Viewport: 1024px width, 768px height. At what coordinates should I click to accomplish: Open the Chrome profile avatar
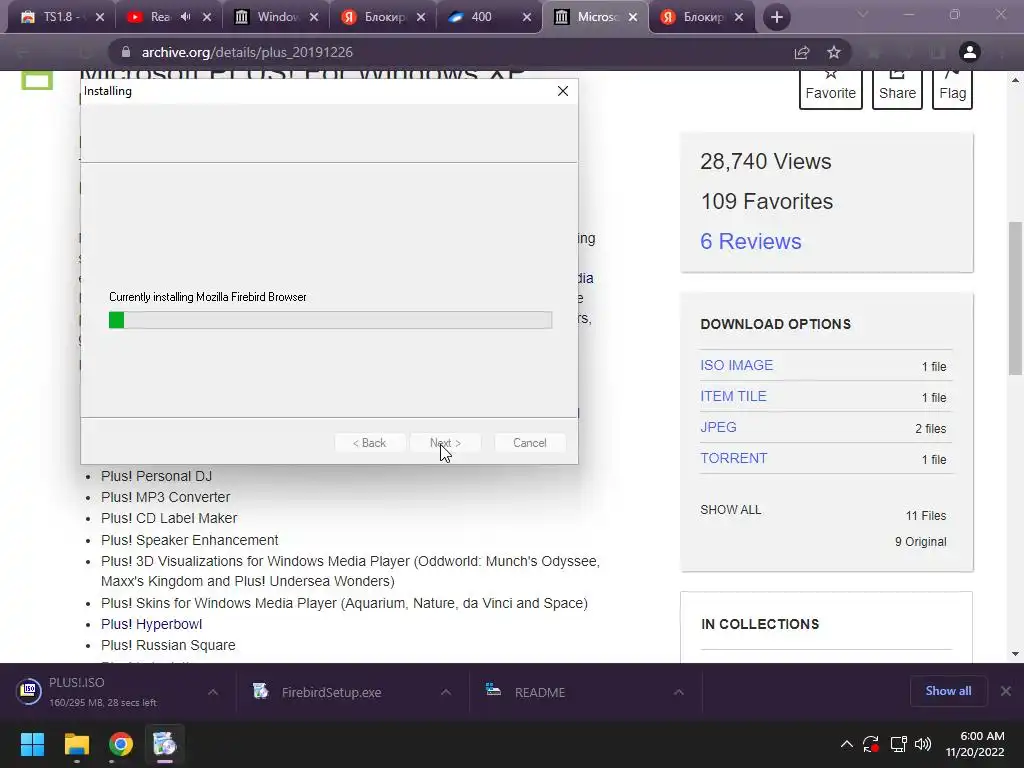click(x=970, y=52)
